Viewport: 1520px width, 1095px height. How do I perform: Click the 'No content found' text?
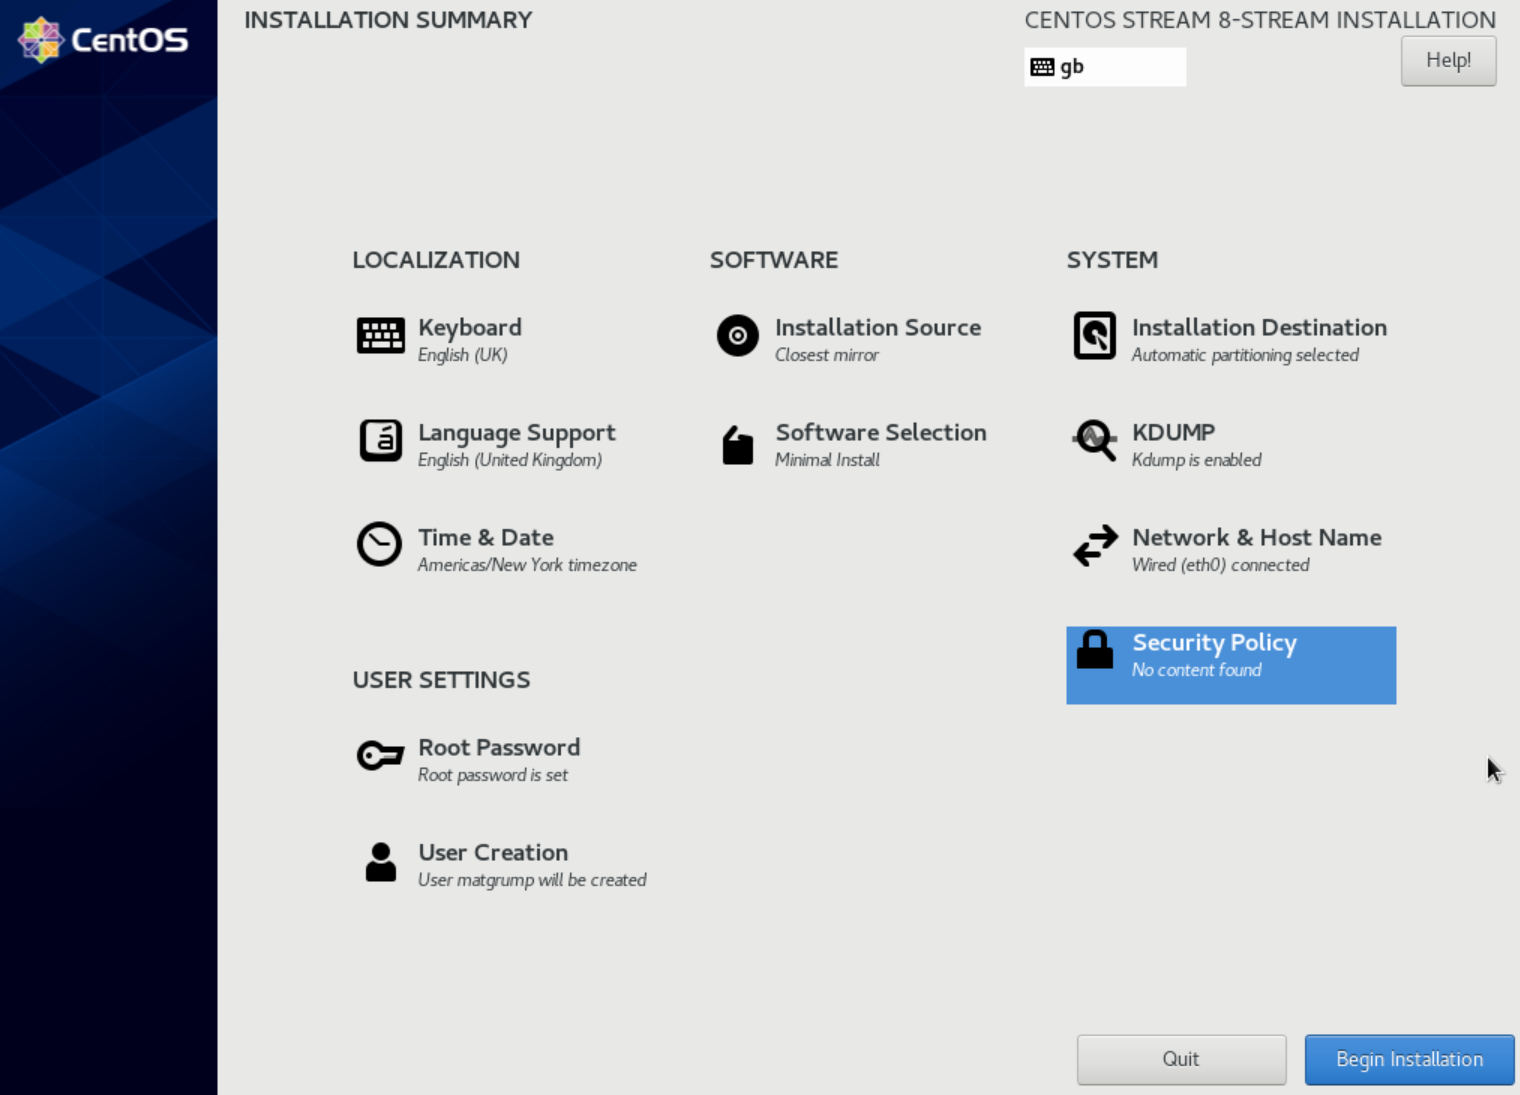coord(1196,670)
